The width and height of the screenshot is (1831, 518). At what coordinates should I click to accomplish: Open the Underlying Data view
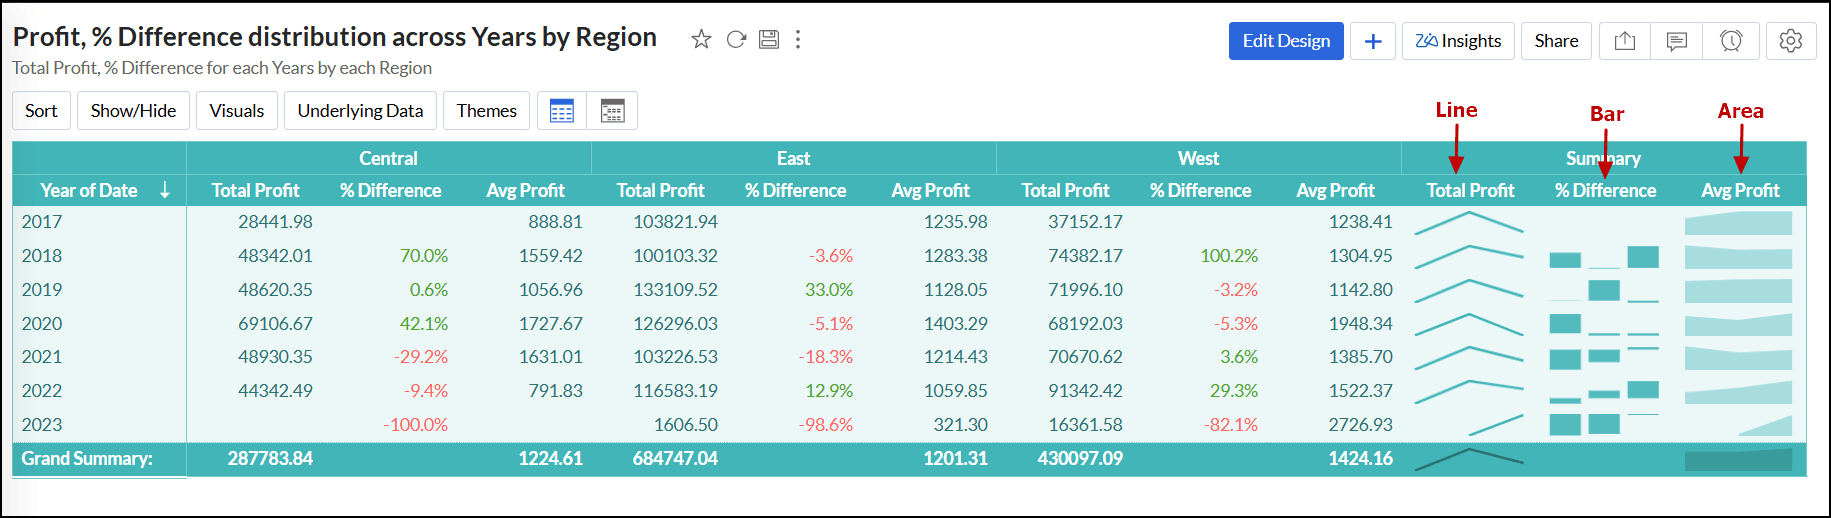tap(360, 111)
